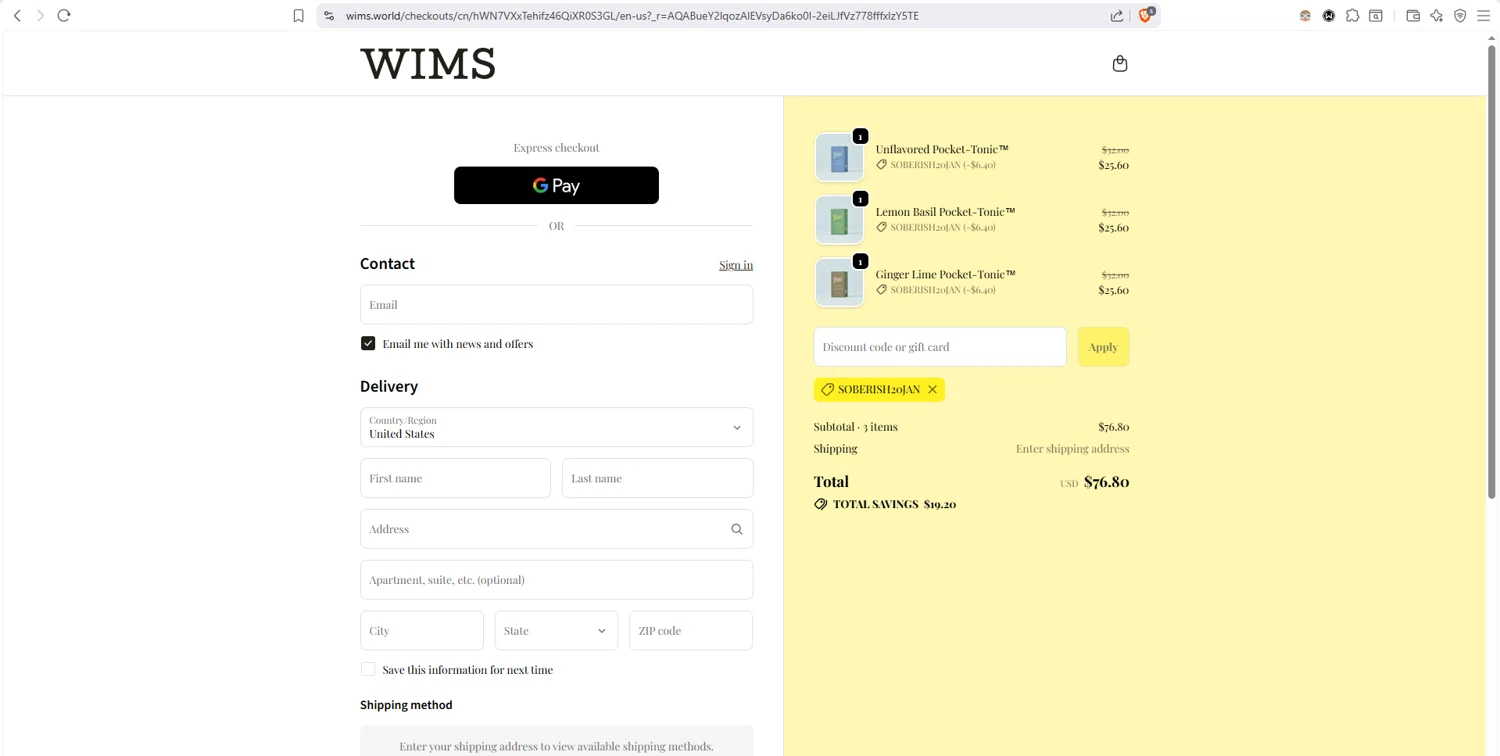The width and height of the screenshot is (1500, 756).
Task: Open the browser hamburger menu
Action: [1484, 15]
